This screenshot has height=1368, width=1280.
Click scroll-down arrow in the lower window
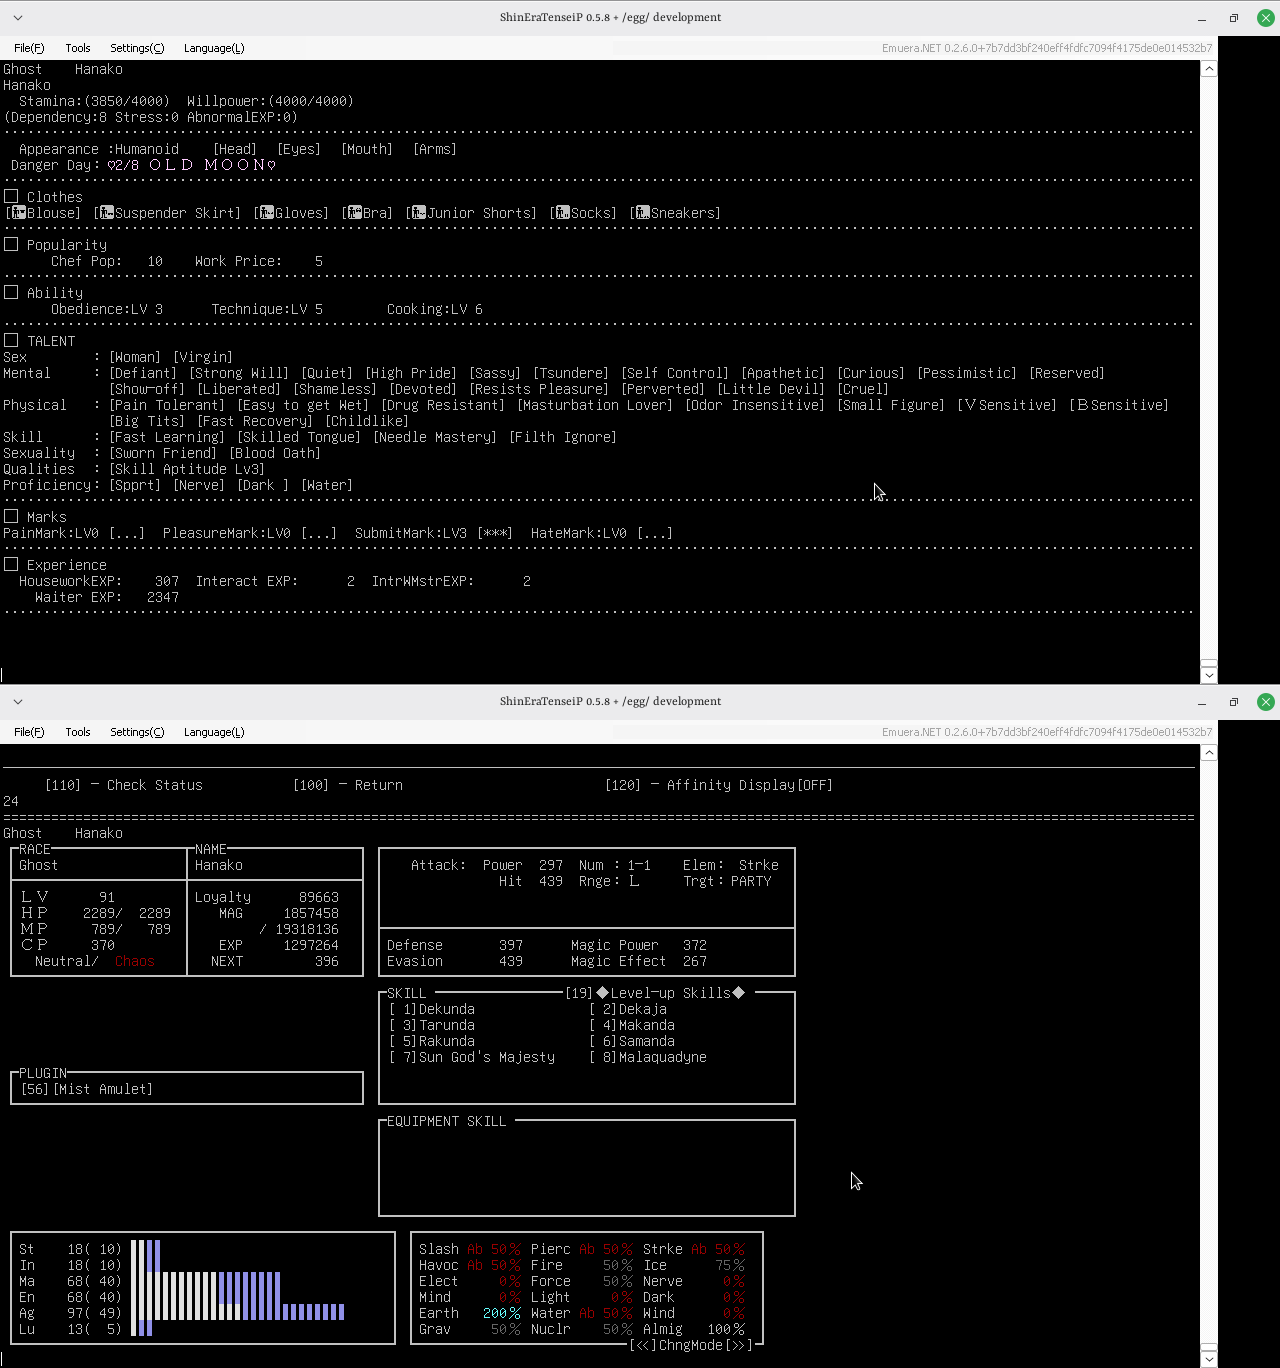[1209, 1359]
